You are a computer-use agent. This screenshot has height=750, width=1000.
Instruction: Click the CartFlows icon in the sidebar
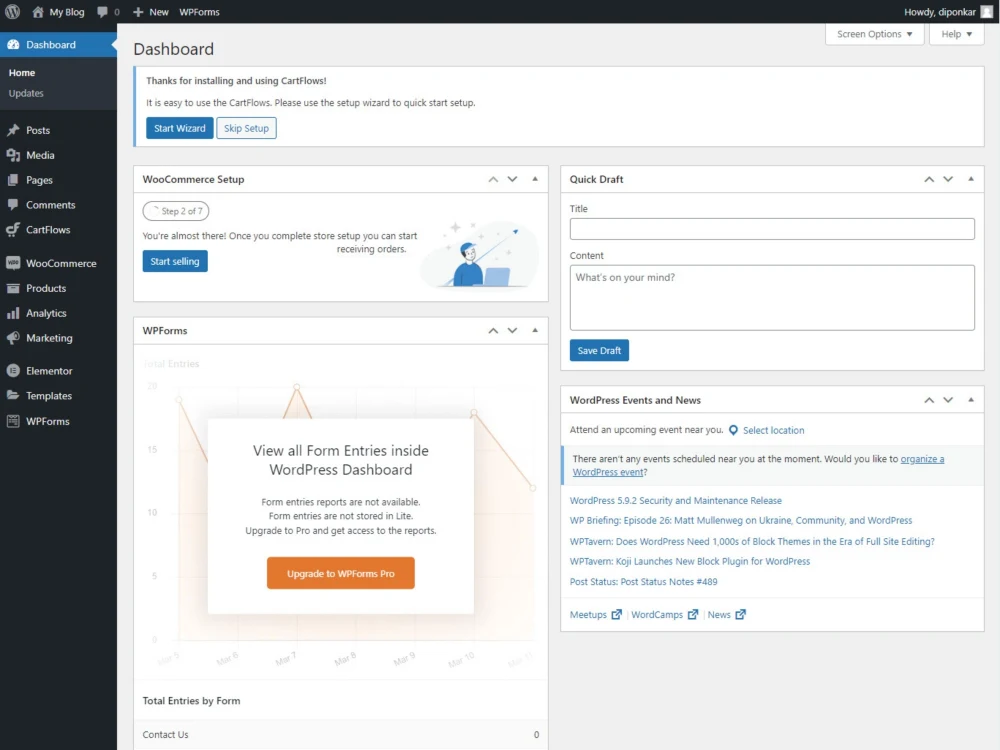[13, 230]
